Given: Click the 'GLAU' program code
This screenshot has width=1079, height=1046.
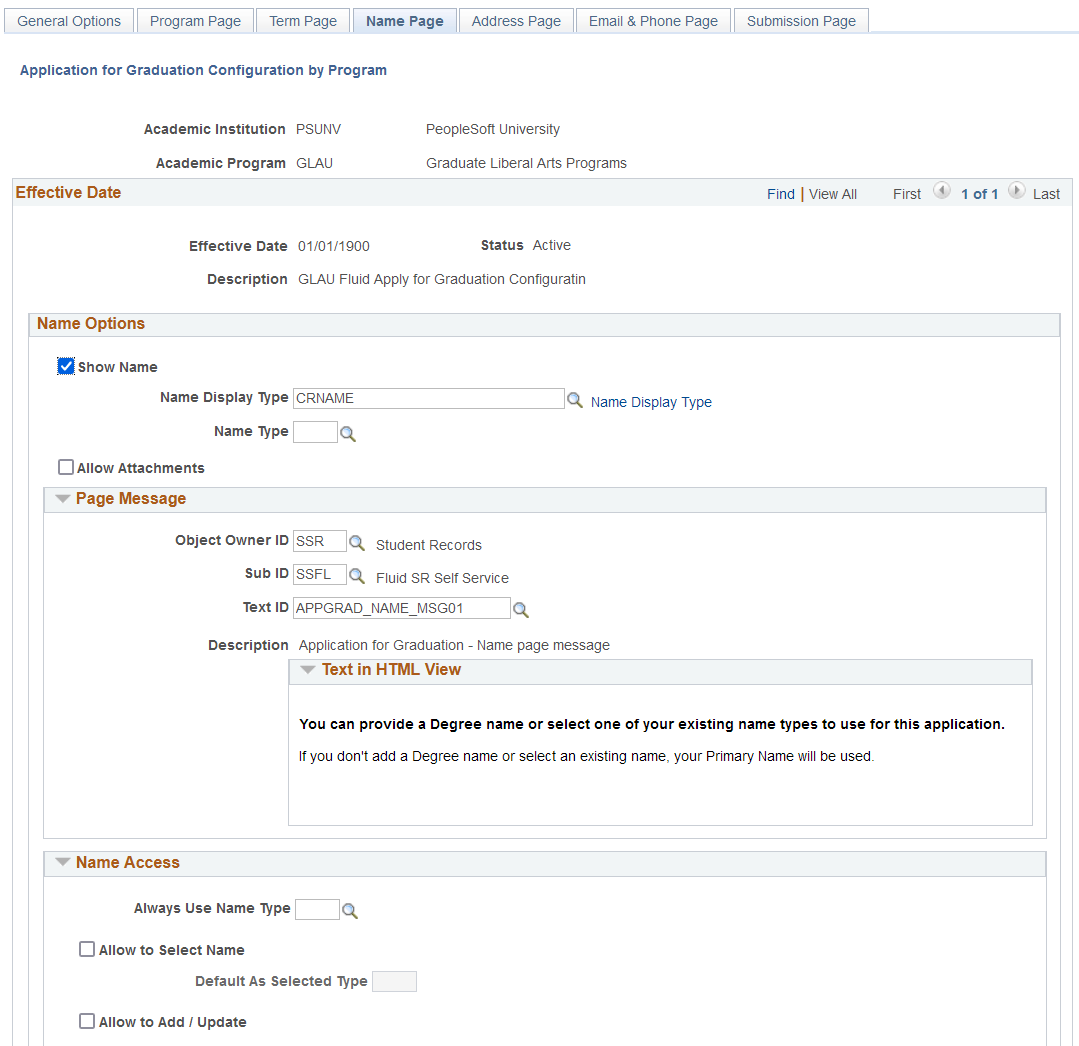Looking at the screenshot, I should 314,163.
